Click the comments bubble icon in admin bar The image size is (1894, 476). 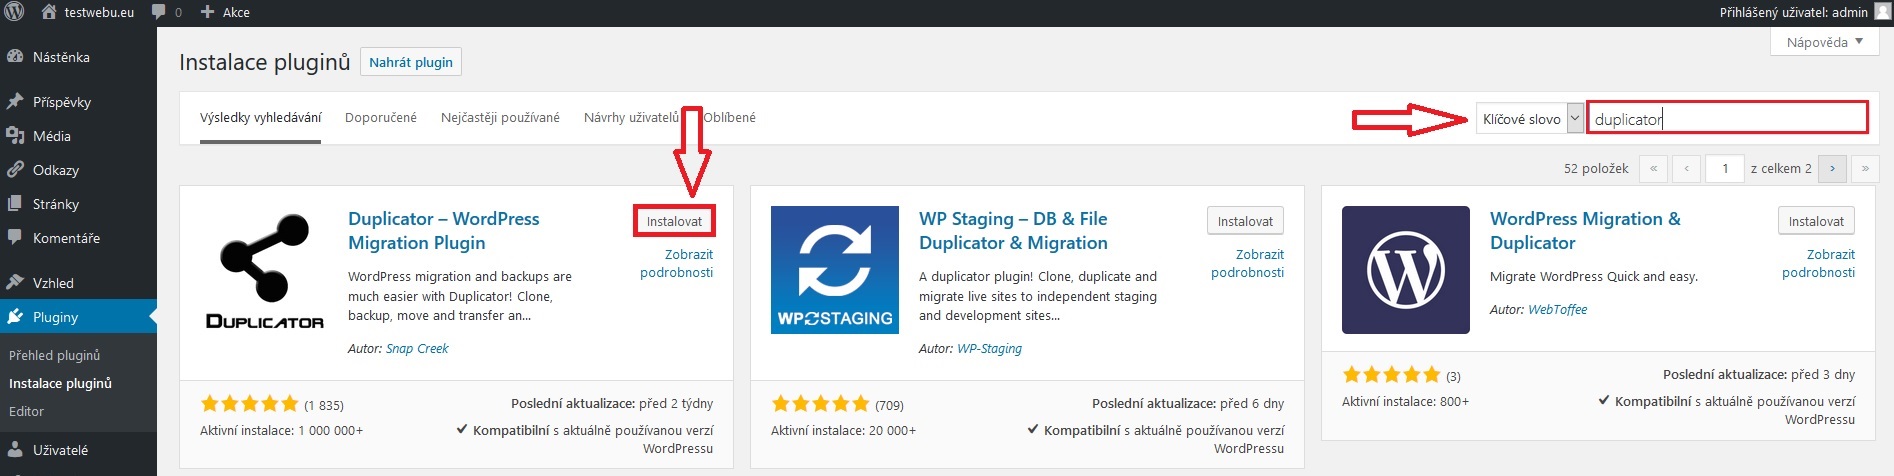[x=159, y=12]
